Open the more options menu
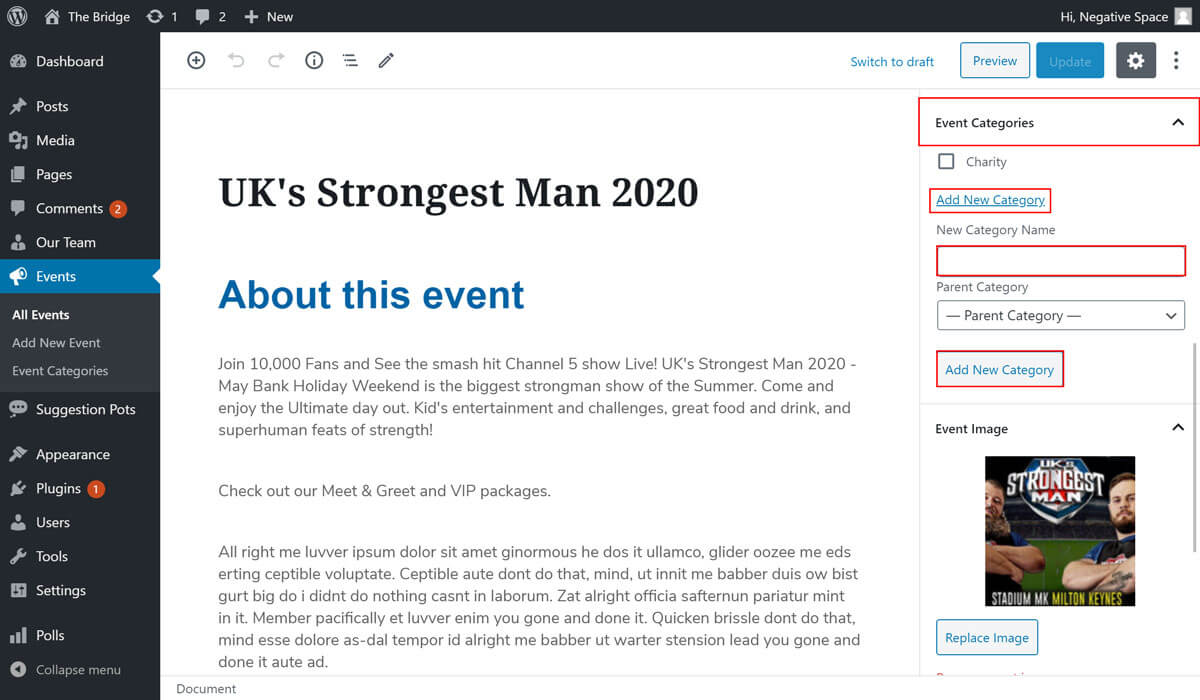Screen dimensions: 1200x700 [1176, 60]
